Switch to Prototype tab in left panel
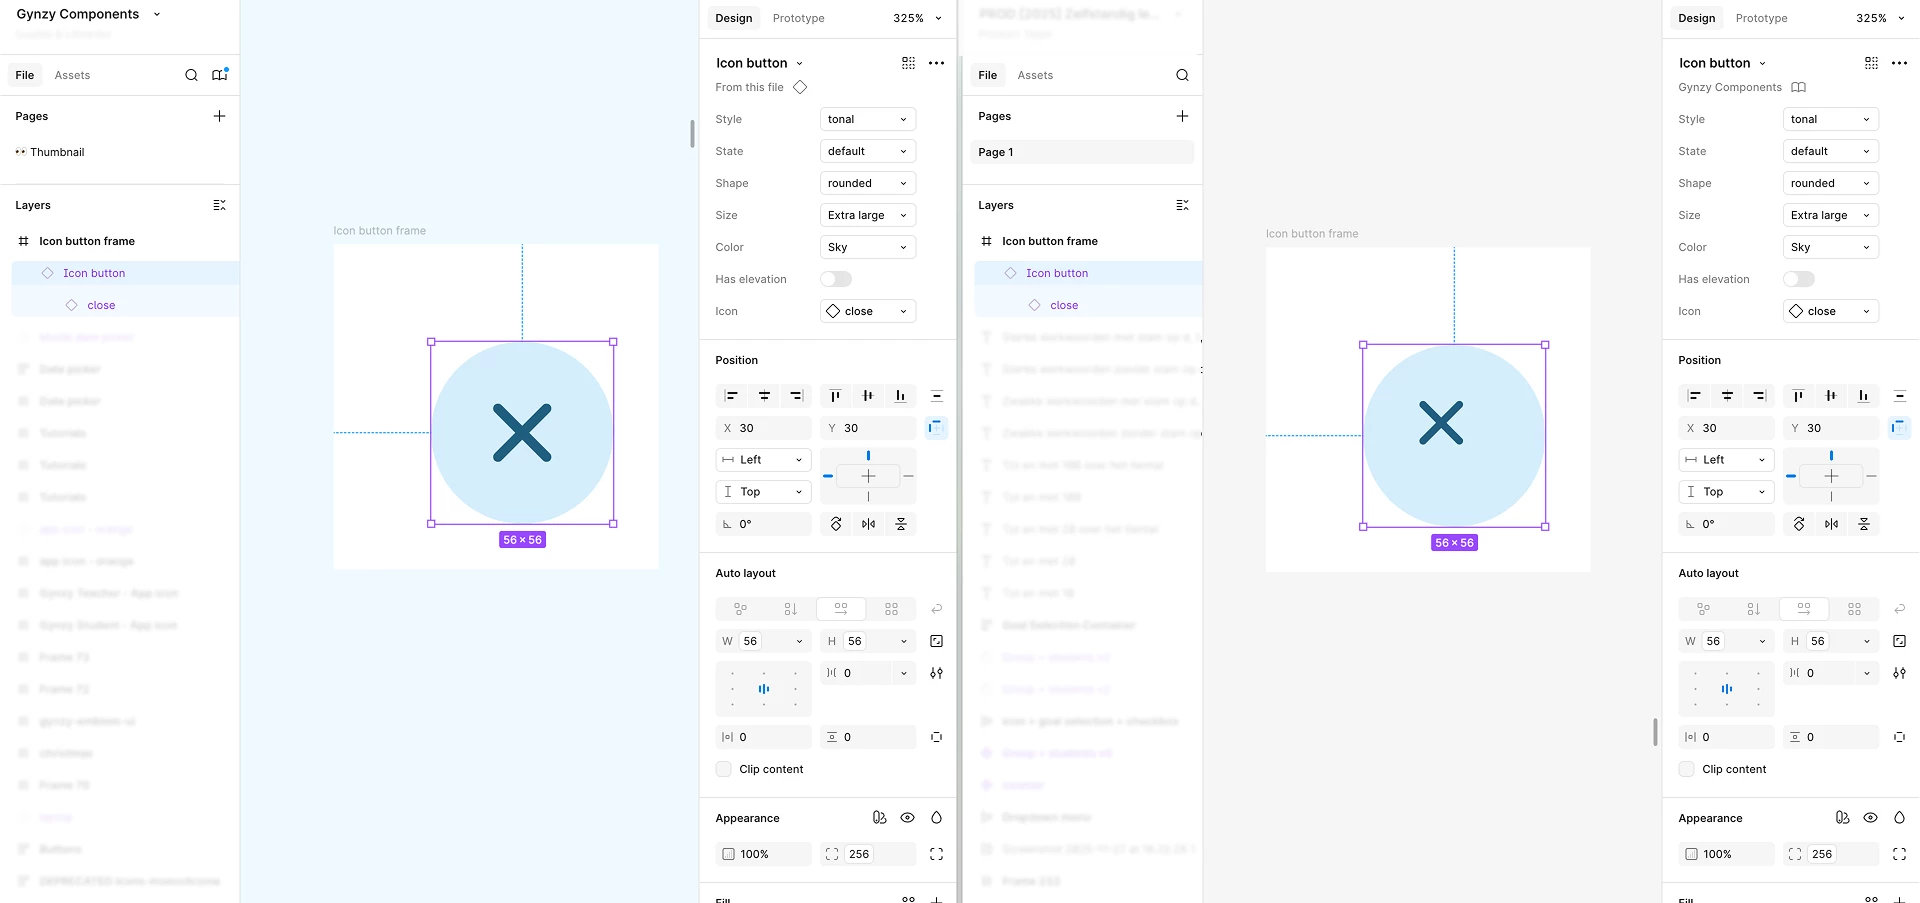Image resolution: width=1920 pixels, height=903 pixels. 798,18
